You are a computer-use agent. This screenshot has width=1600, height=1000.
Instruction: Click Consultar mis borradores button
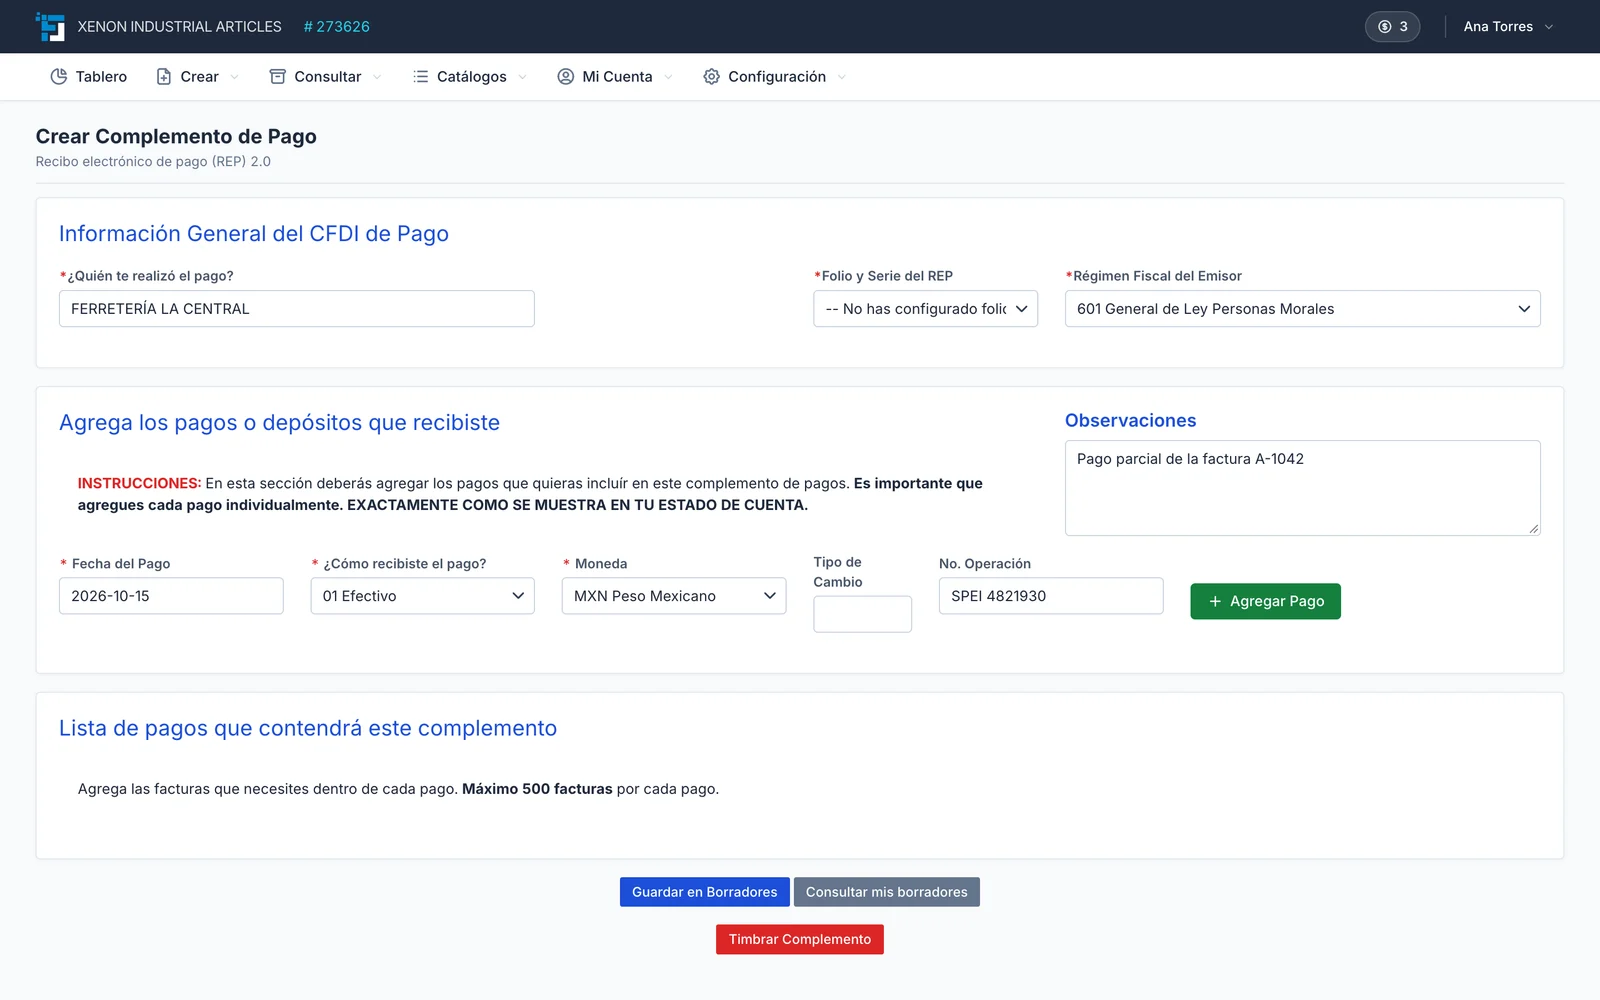tap(887, 892)
